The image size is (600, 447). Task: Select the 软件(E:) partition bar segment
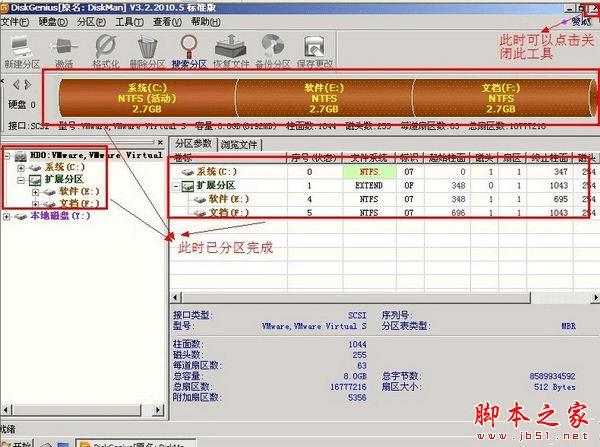(x=324, y=98)
